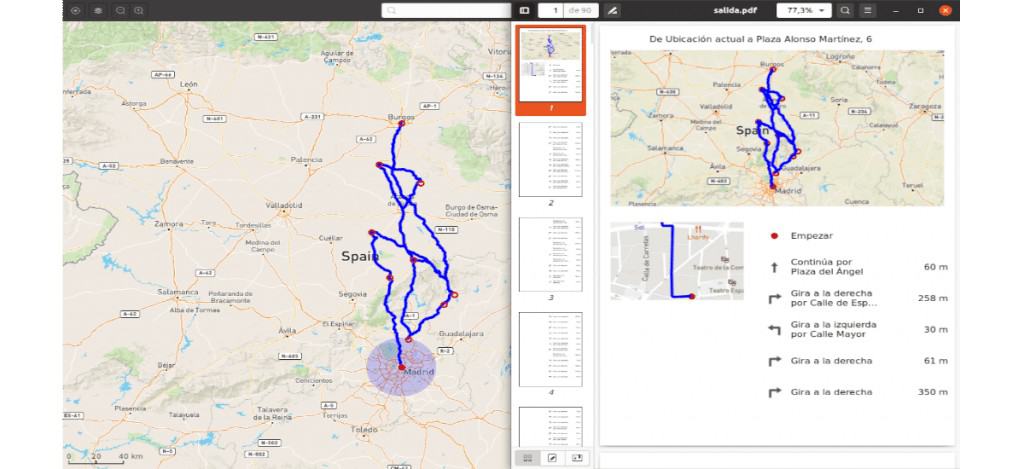Click the red Empezar start dot
Image resolution: width=1024 pixels, height=469 pixels.
coord(775,236)
